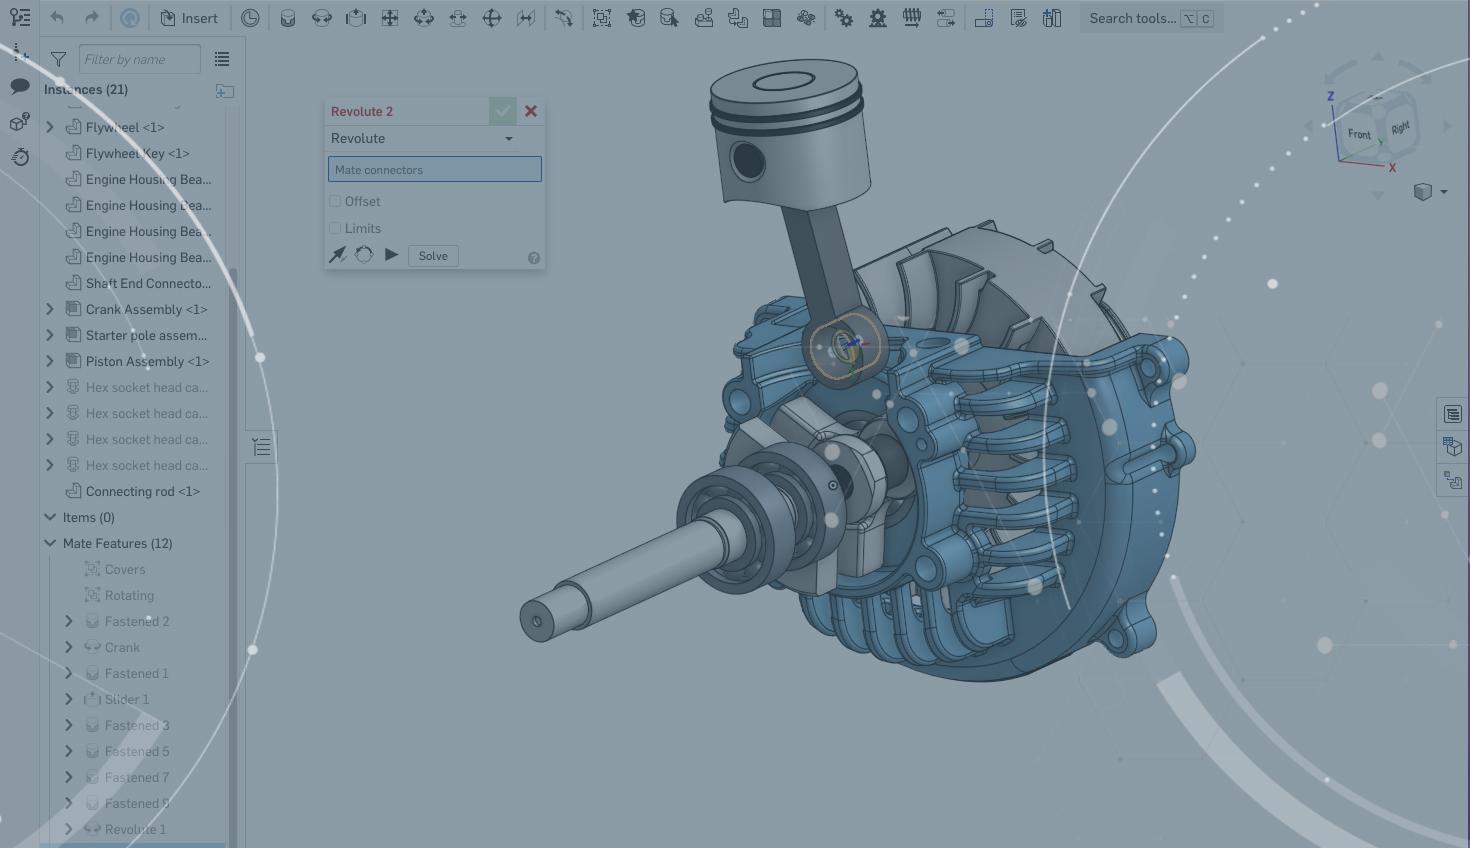Image resolution: width=1470 pixels, height=848 pixels.
Task: Enable the Limits checkbox
Action: [x=336, y=228]
